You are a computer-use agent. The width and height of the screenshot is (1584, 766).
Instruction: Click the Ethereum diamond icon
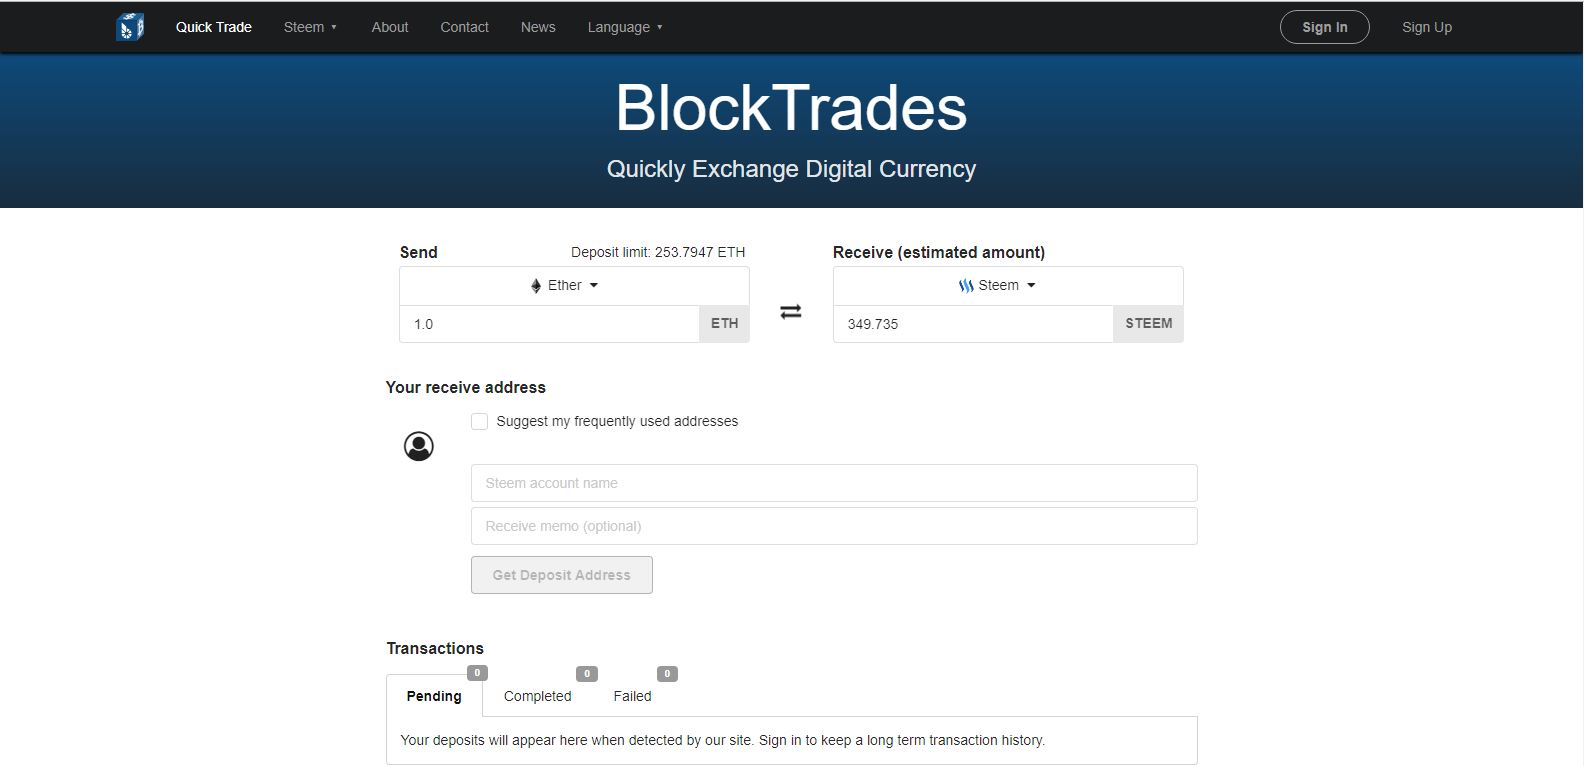coord(536,286)
